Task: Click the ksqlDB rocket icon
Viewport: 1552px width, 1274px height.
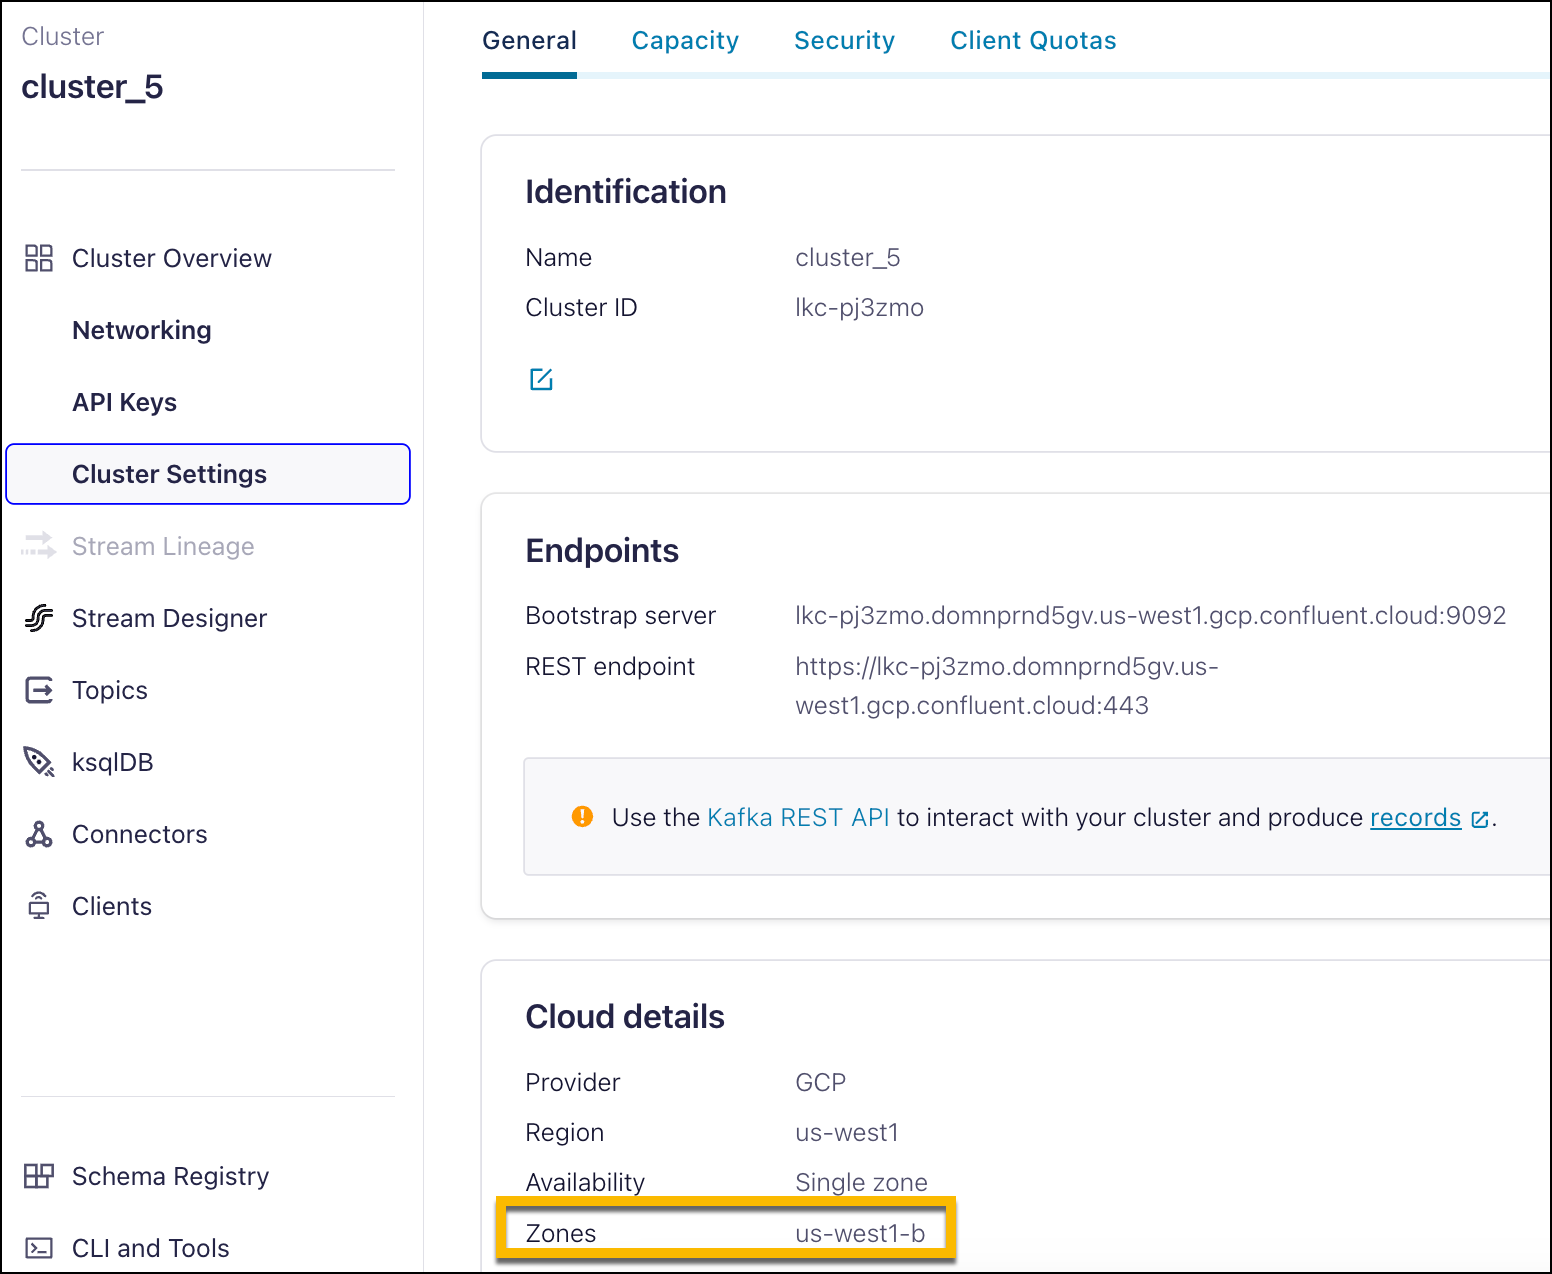Action: (x=39, y=762)
